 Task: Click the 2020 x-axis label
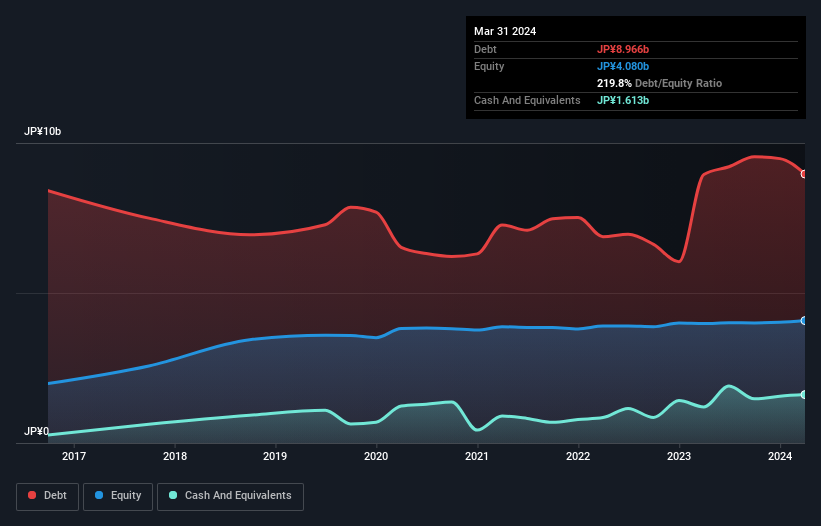pyautogui.click(x=376, y=456)
